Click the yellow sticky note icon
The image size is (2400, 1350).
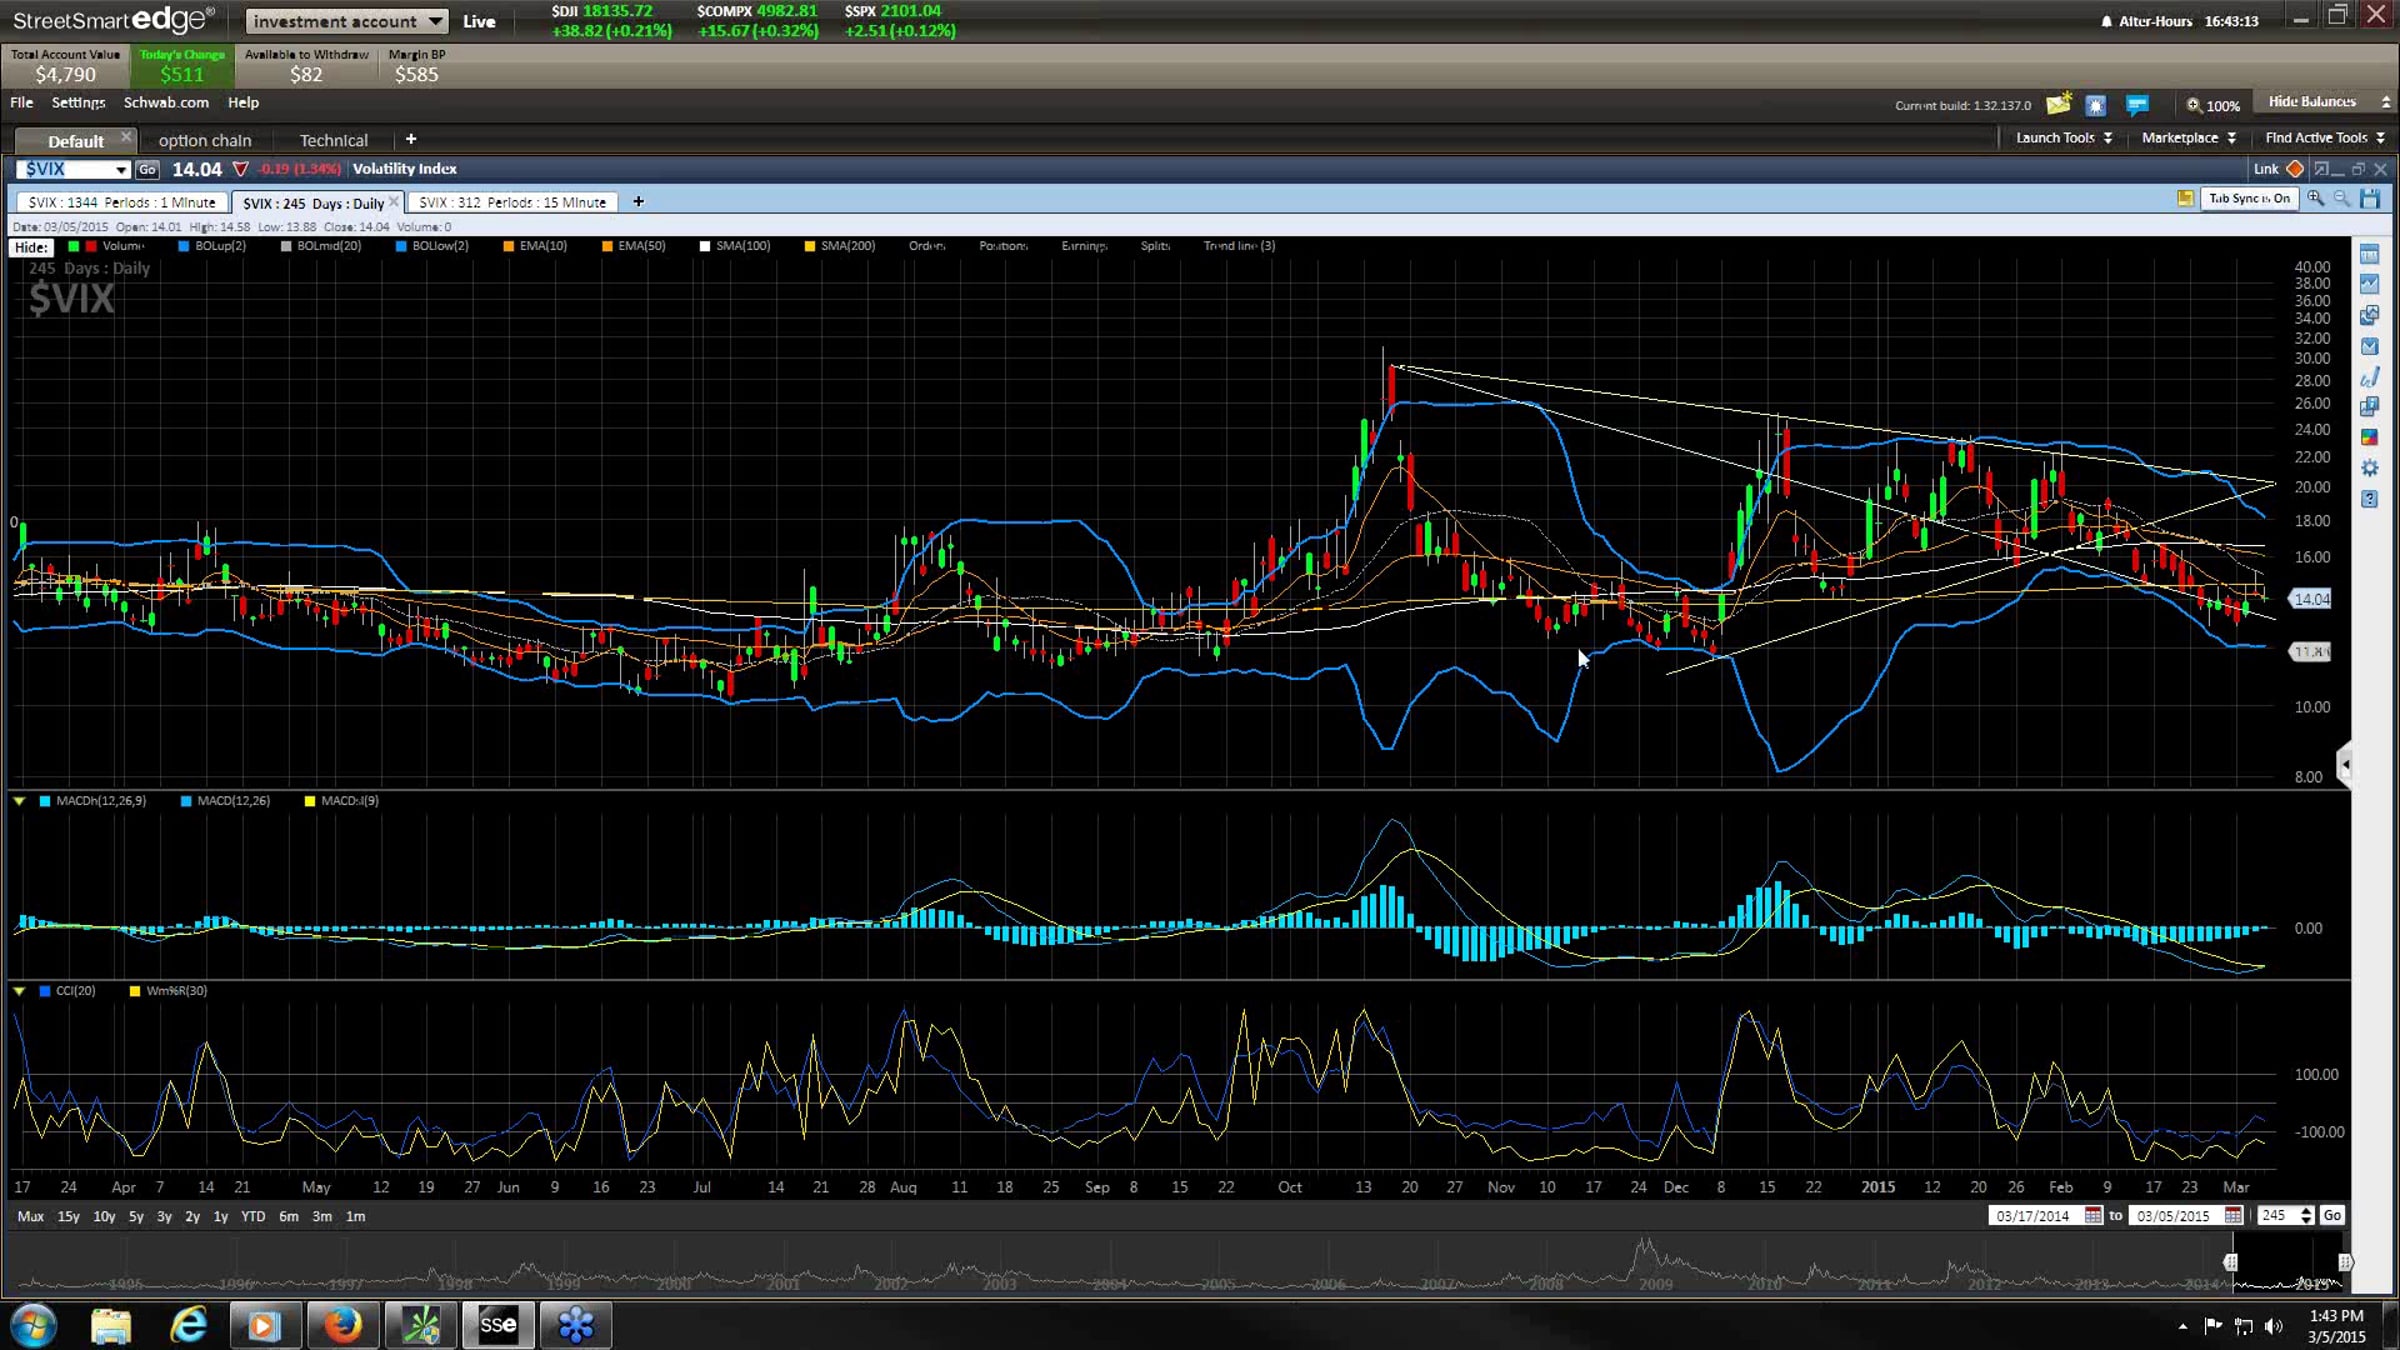pos(2185,199)
